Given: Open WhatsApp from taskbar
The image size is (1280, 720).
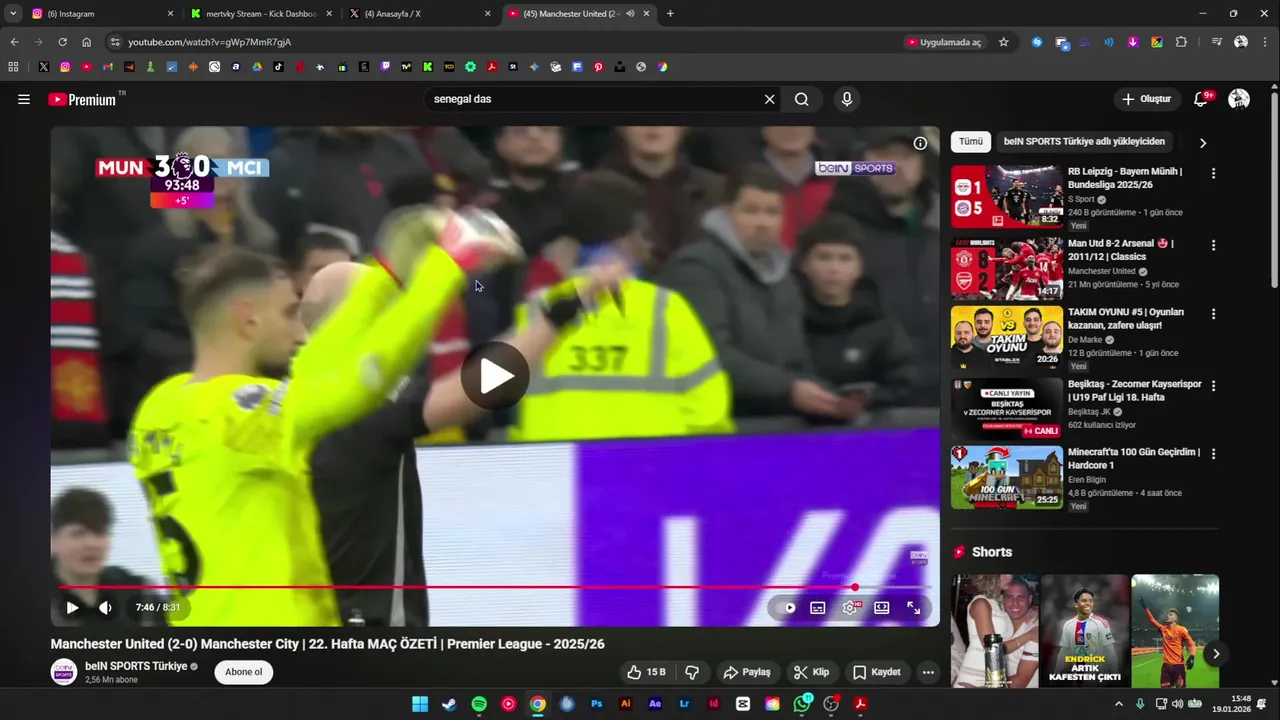Looking at the screenshot, I should point(802,704).
